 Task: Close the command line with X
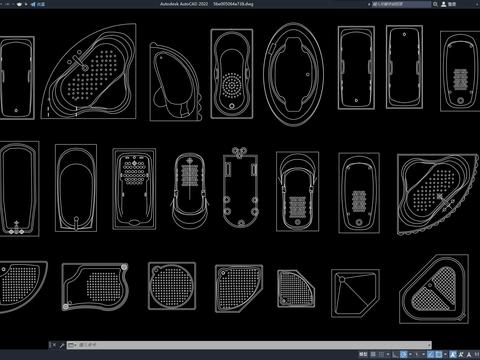tap(54, 345)
